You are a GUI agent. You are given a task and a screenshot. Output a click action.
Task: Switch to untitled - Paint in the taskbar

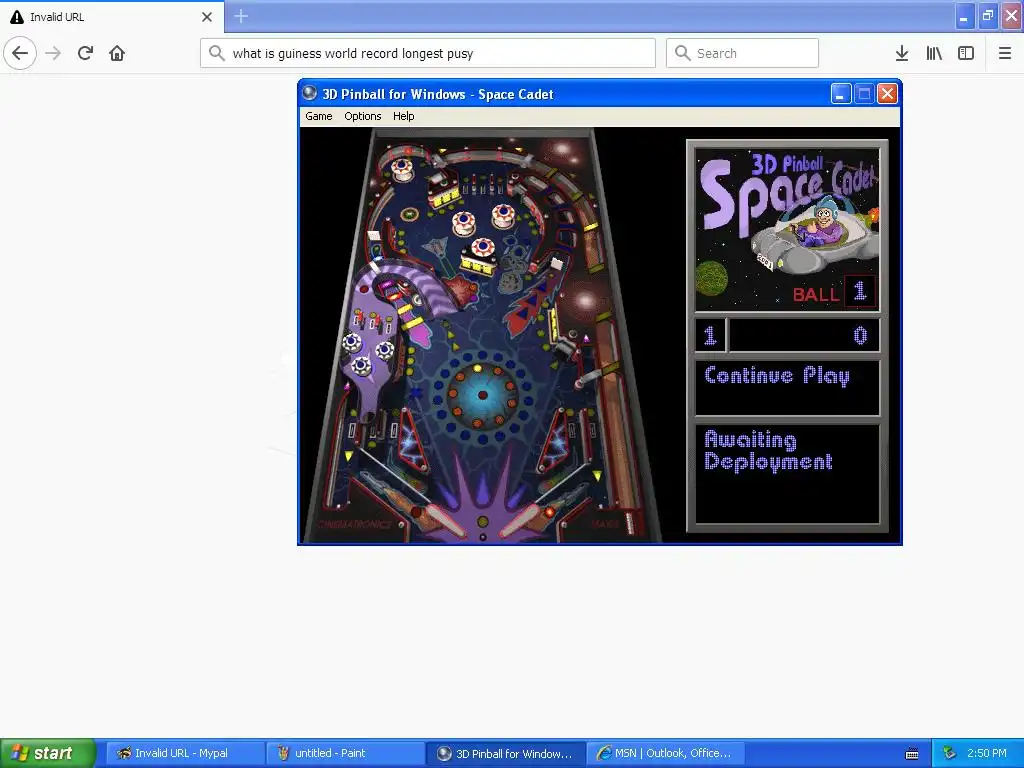point(345,753)
